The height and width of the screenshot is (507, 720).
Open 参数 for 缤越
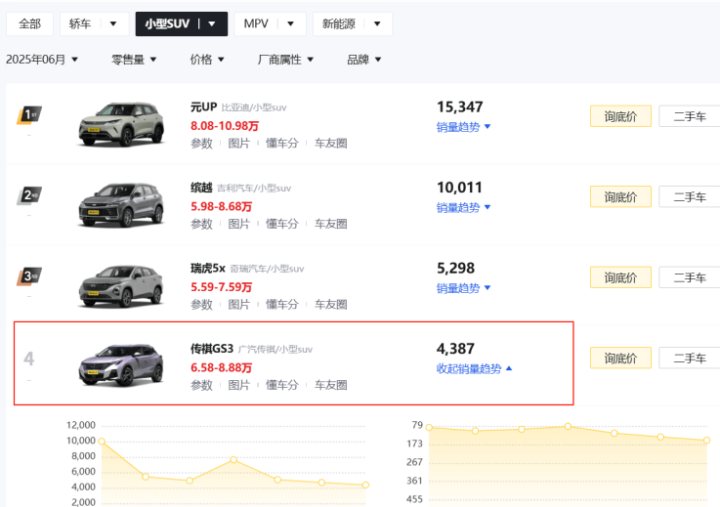pos(202,224)
